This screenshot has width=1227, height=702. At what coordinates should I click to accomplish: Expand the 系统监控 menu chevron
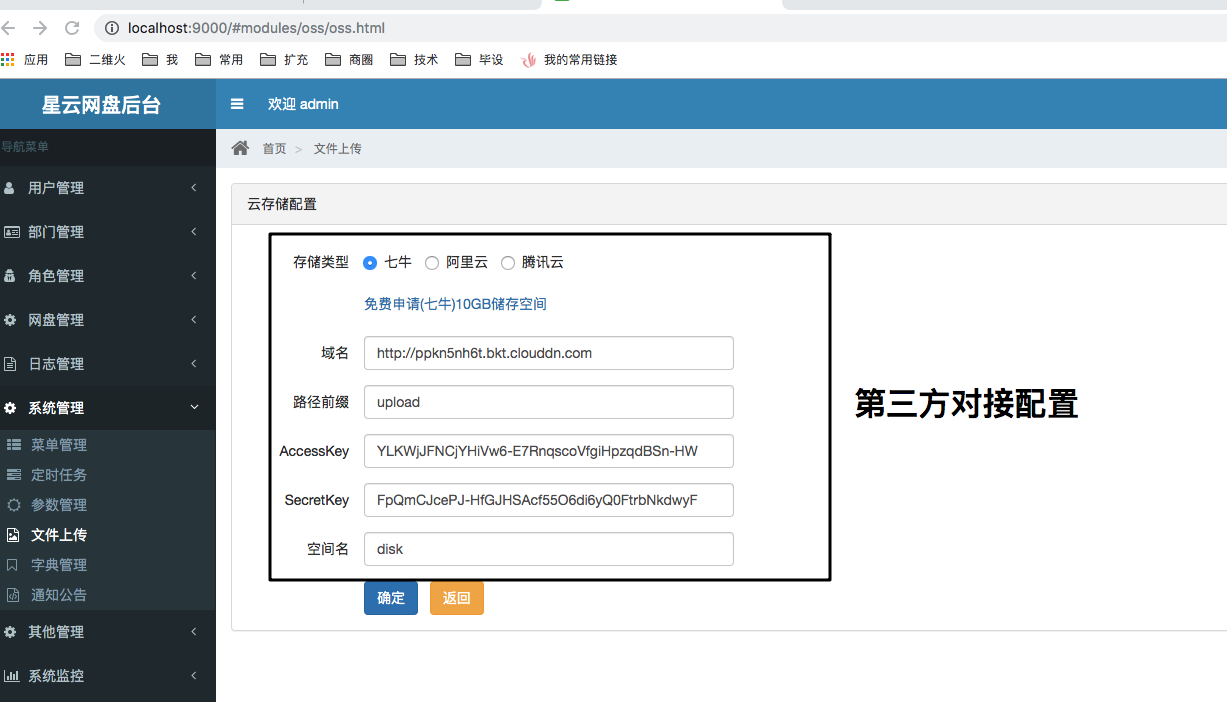click(194, 676)
